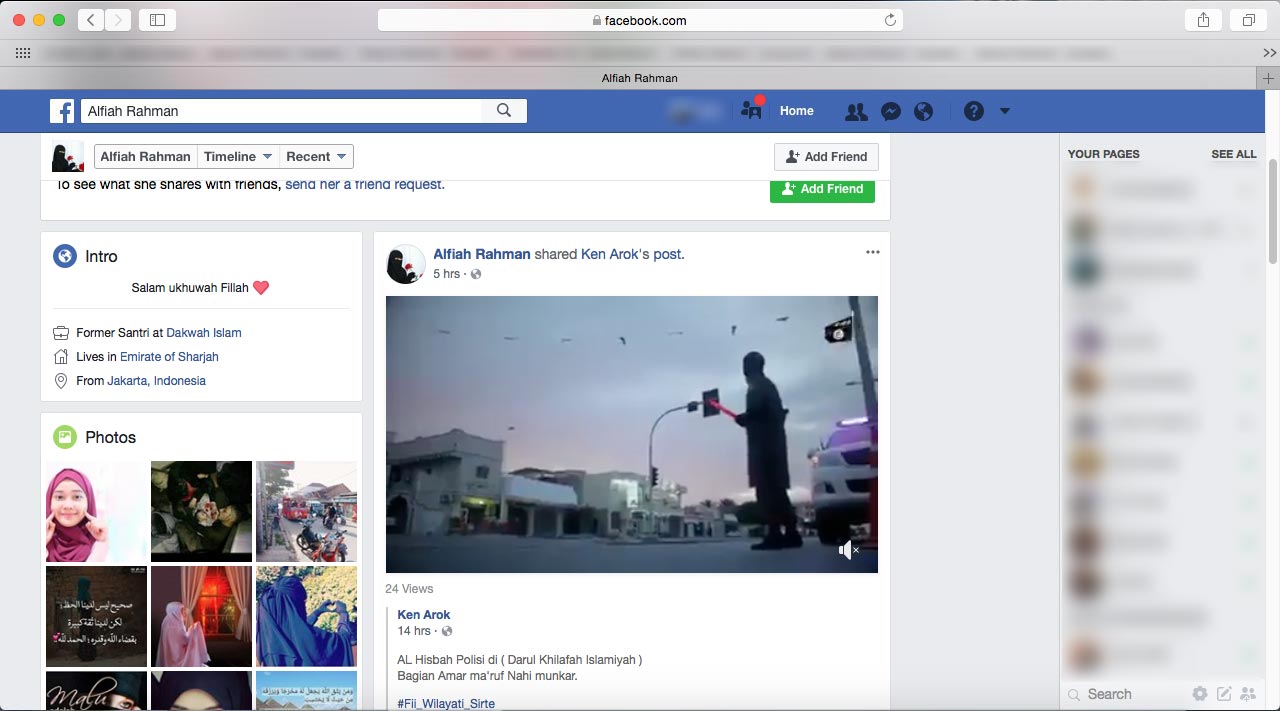This screenshot has width=1280, height=711.
Task: Expand the Recent dropdown
Action: [x=316, y=157]
